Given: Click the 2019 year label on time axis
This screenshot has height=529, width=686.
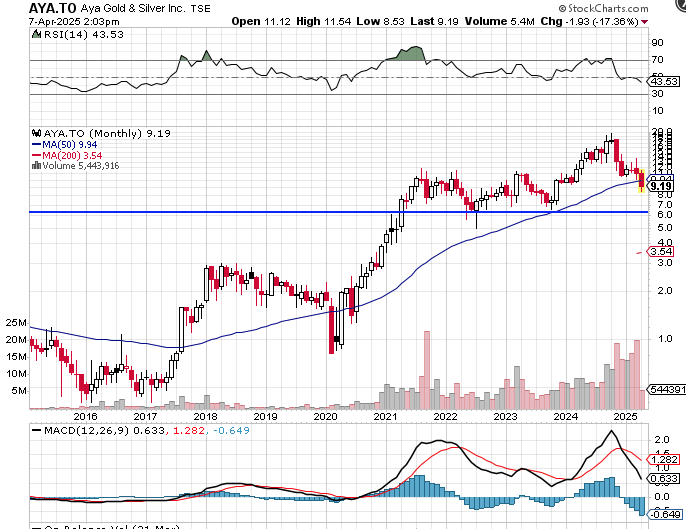Looking at the screenshot, I should click(266, 417).
